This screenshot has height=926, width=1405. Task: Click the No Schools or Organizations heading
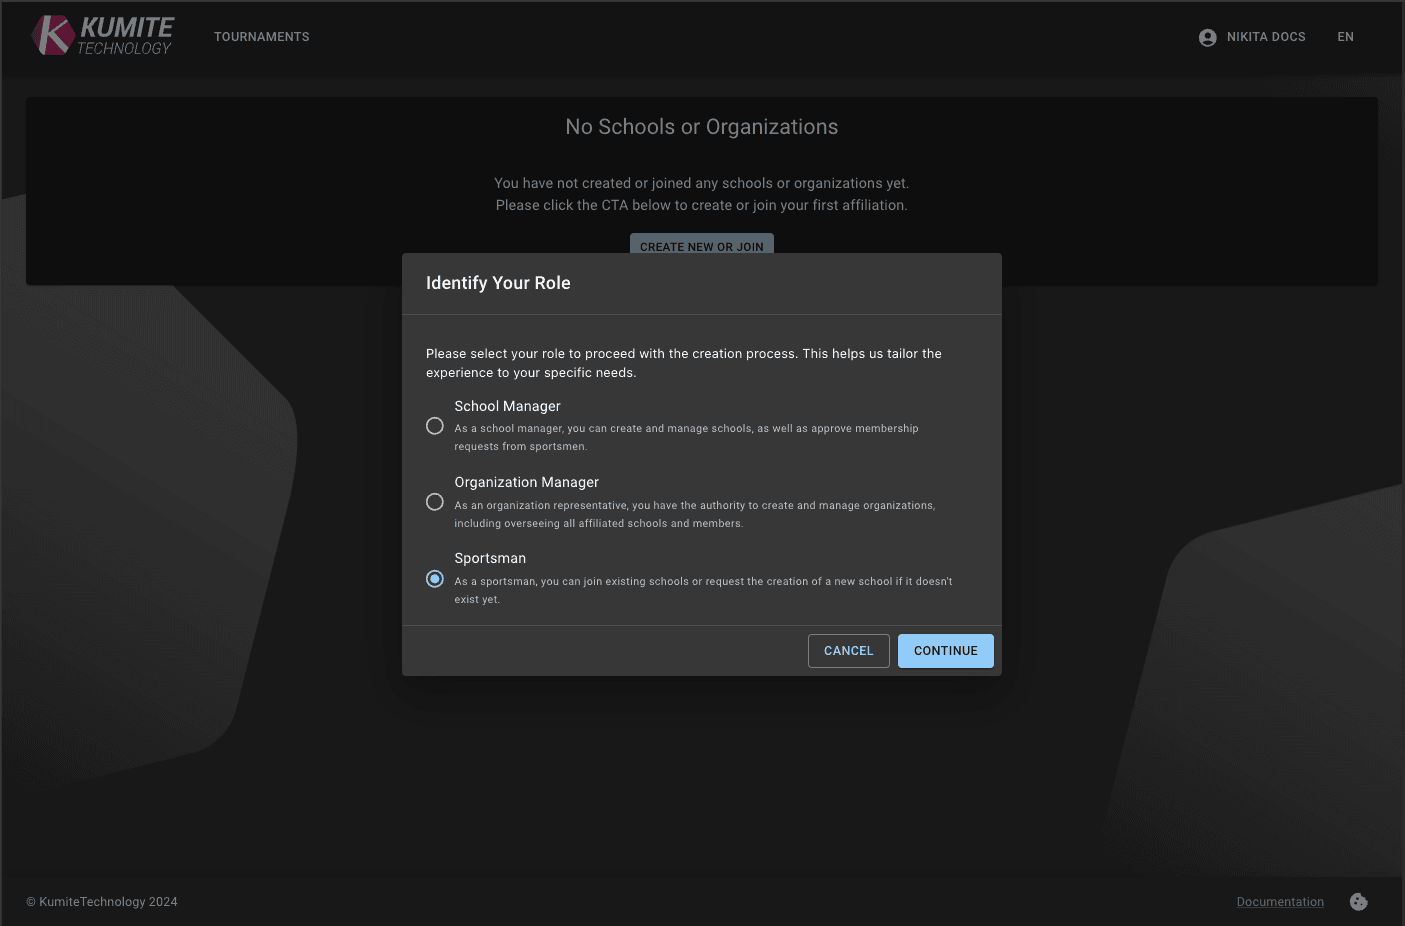point(701,127)
